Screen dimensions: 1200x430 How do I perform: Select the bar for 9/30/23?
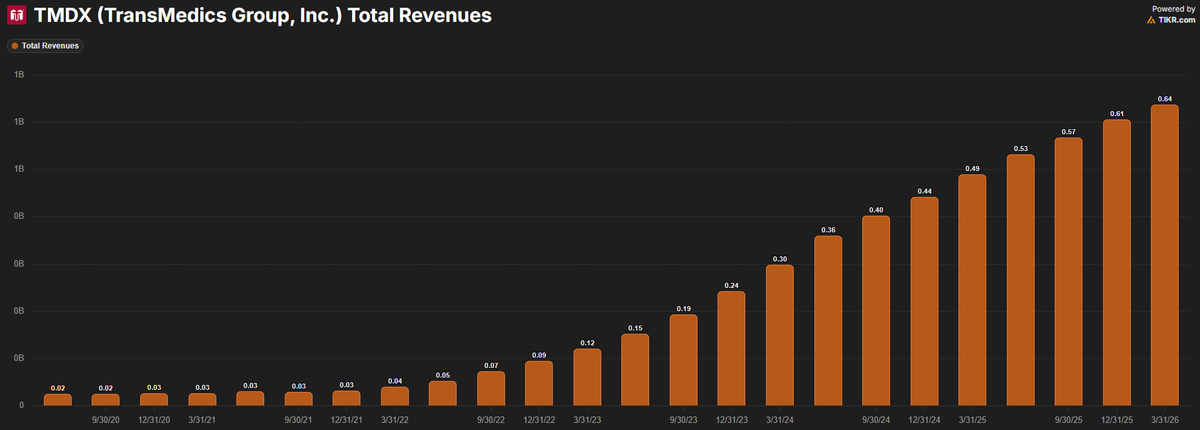pyautogui.click(x=683, y=360)
